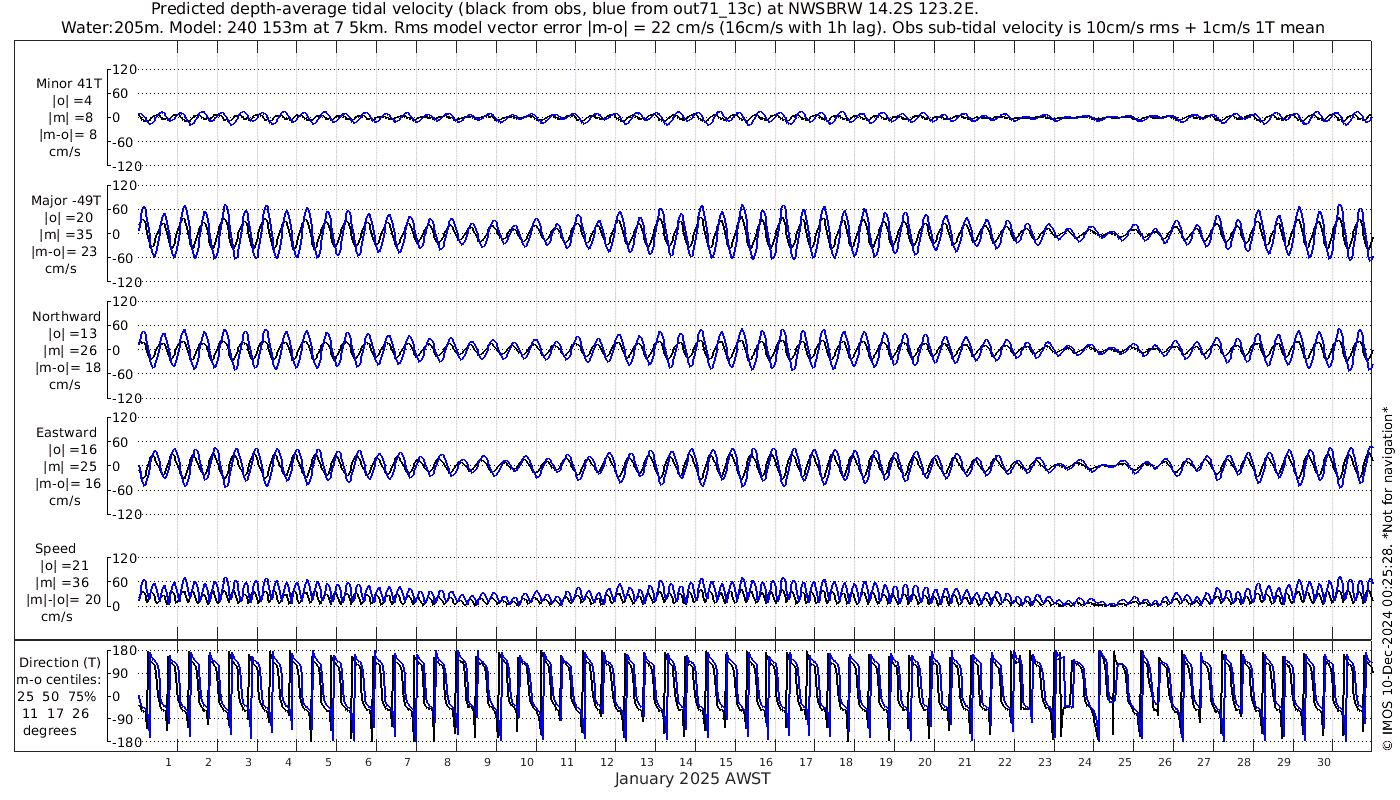Click the '|o| =20' value
The image size is (1400, 800).
coord(68,218)
